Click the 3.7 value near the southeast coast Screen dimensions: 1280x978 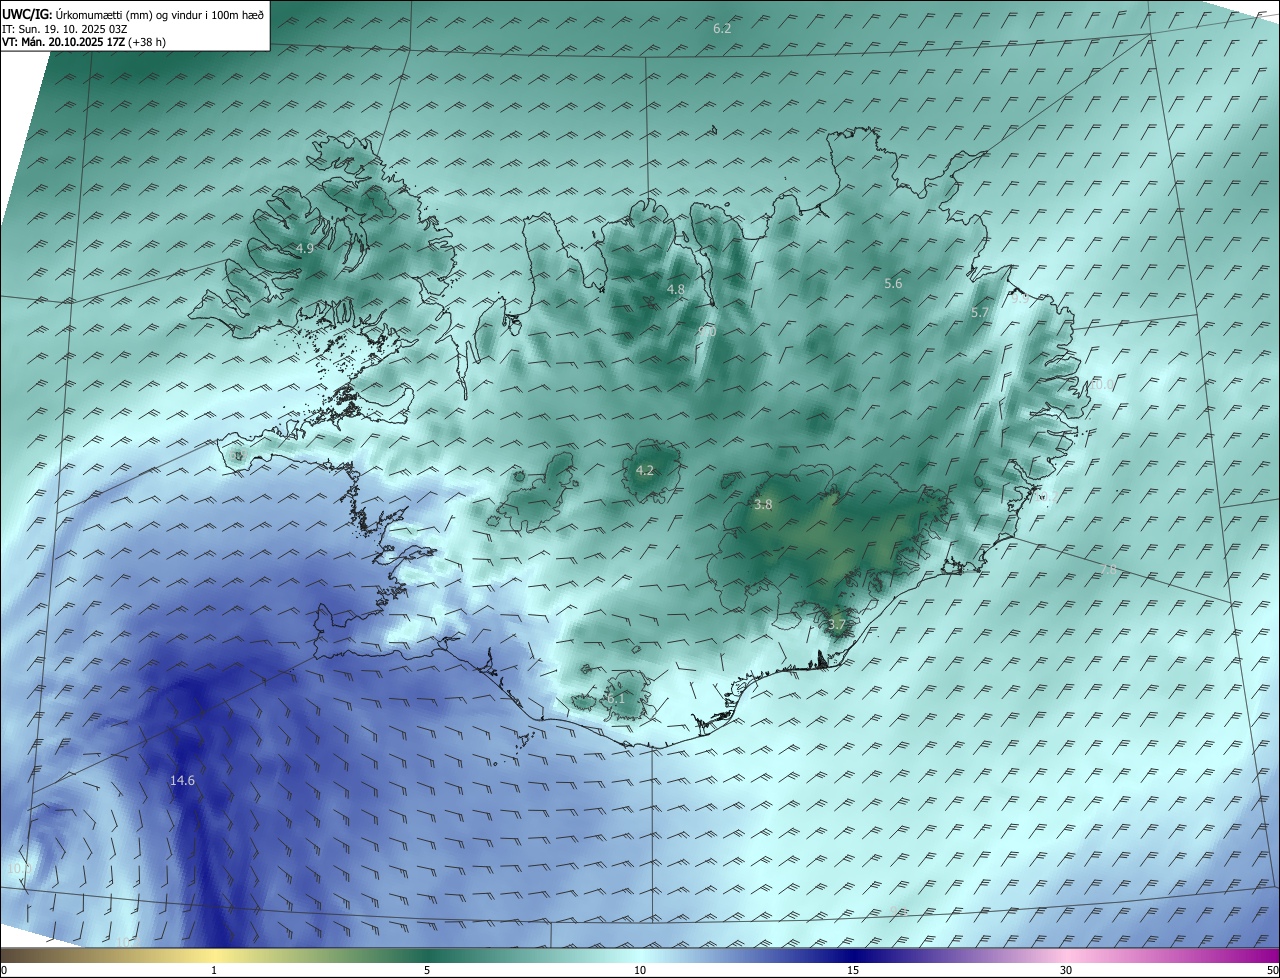pyautogui.click(x=837, y=625)
